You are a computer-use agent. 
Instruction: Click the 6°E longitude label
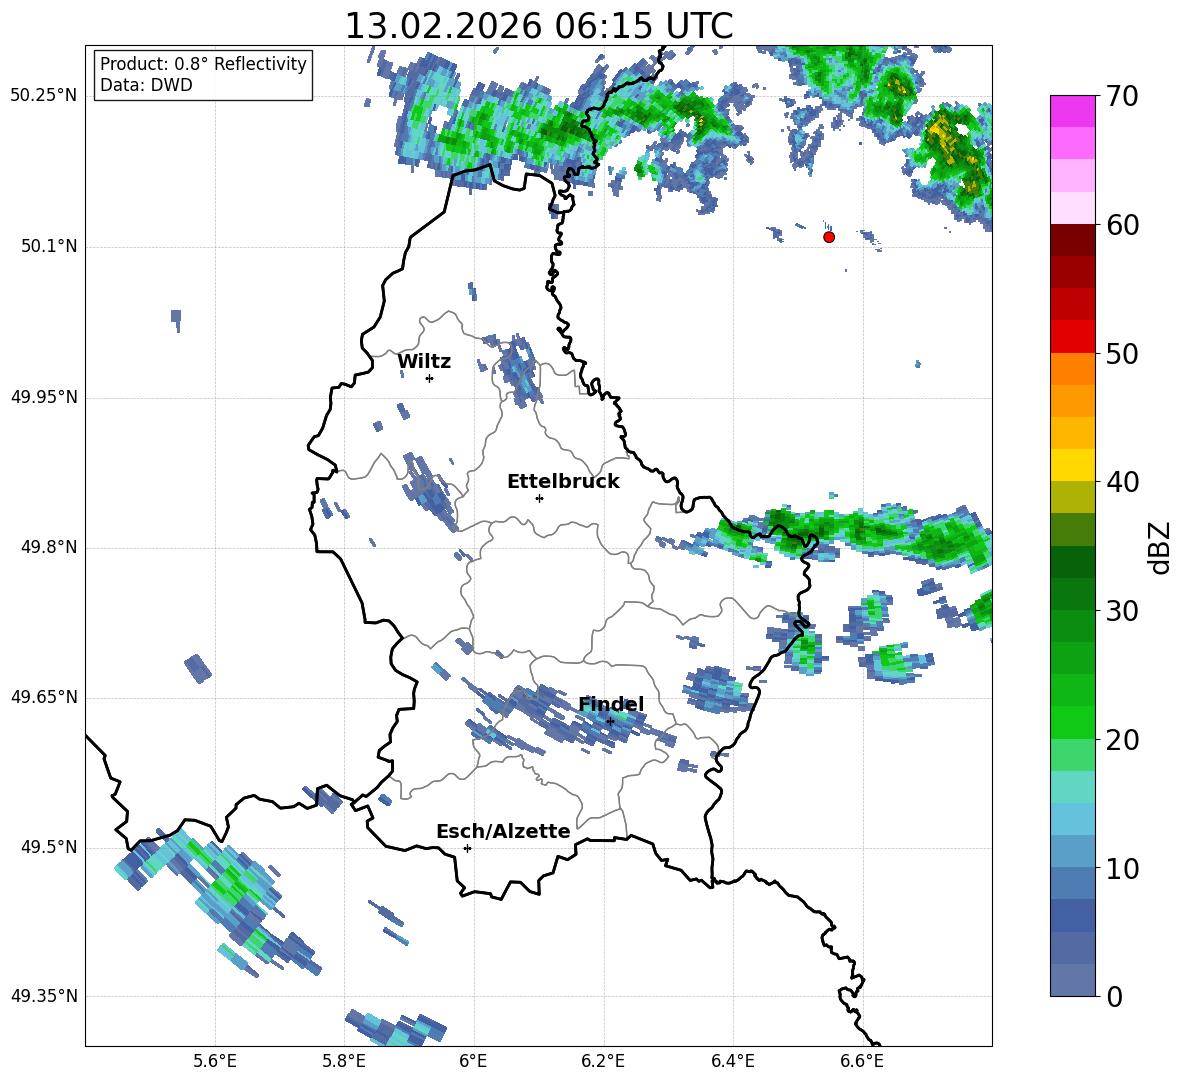coord(473,1061)
